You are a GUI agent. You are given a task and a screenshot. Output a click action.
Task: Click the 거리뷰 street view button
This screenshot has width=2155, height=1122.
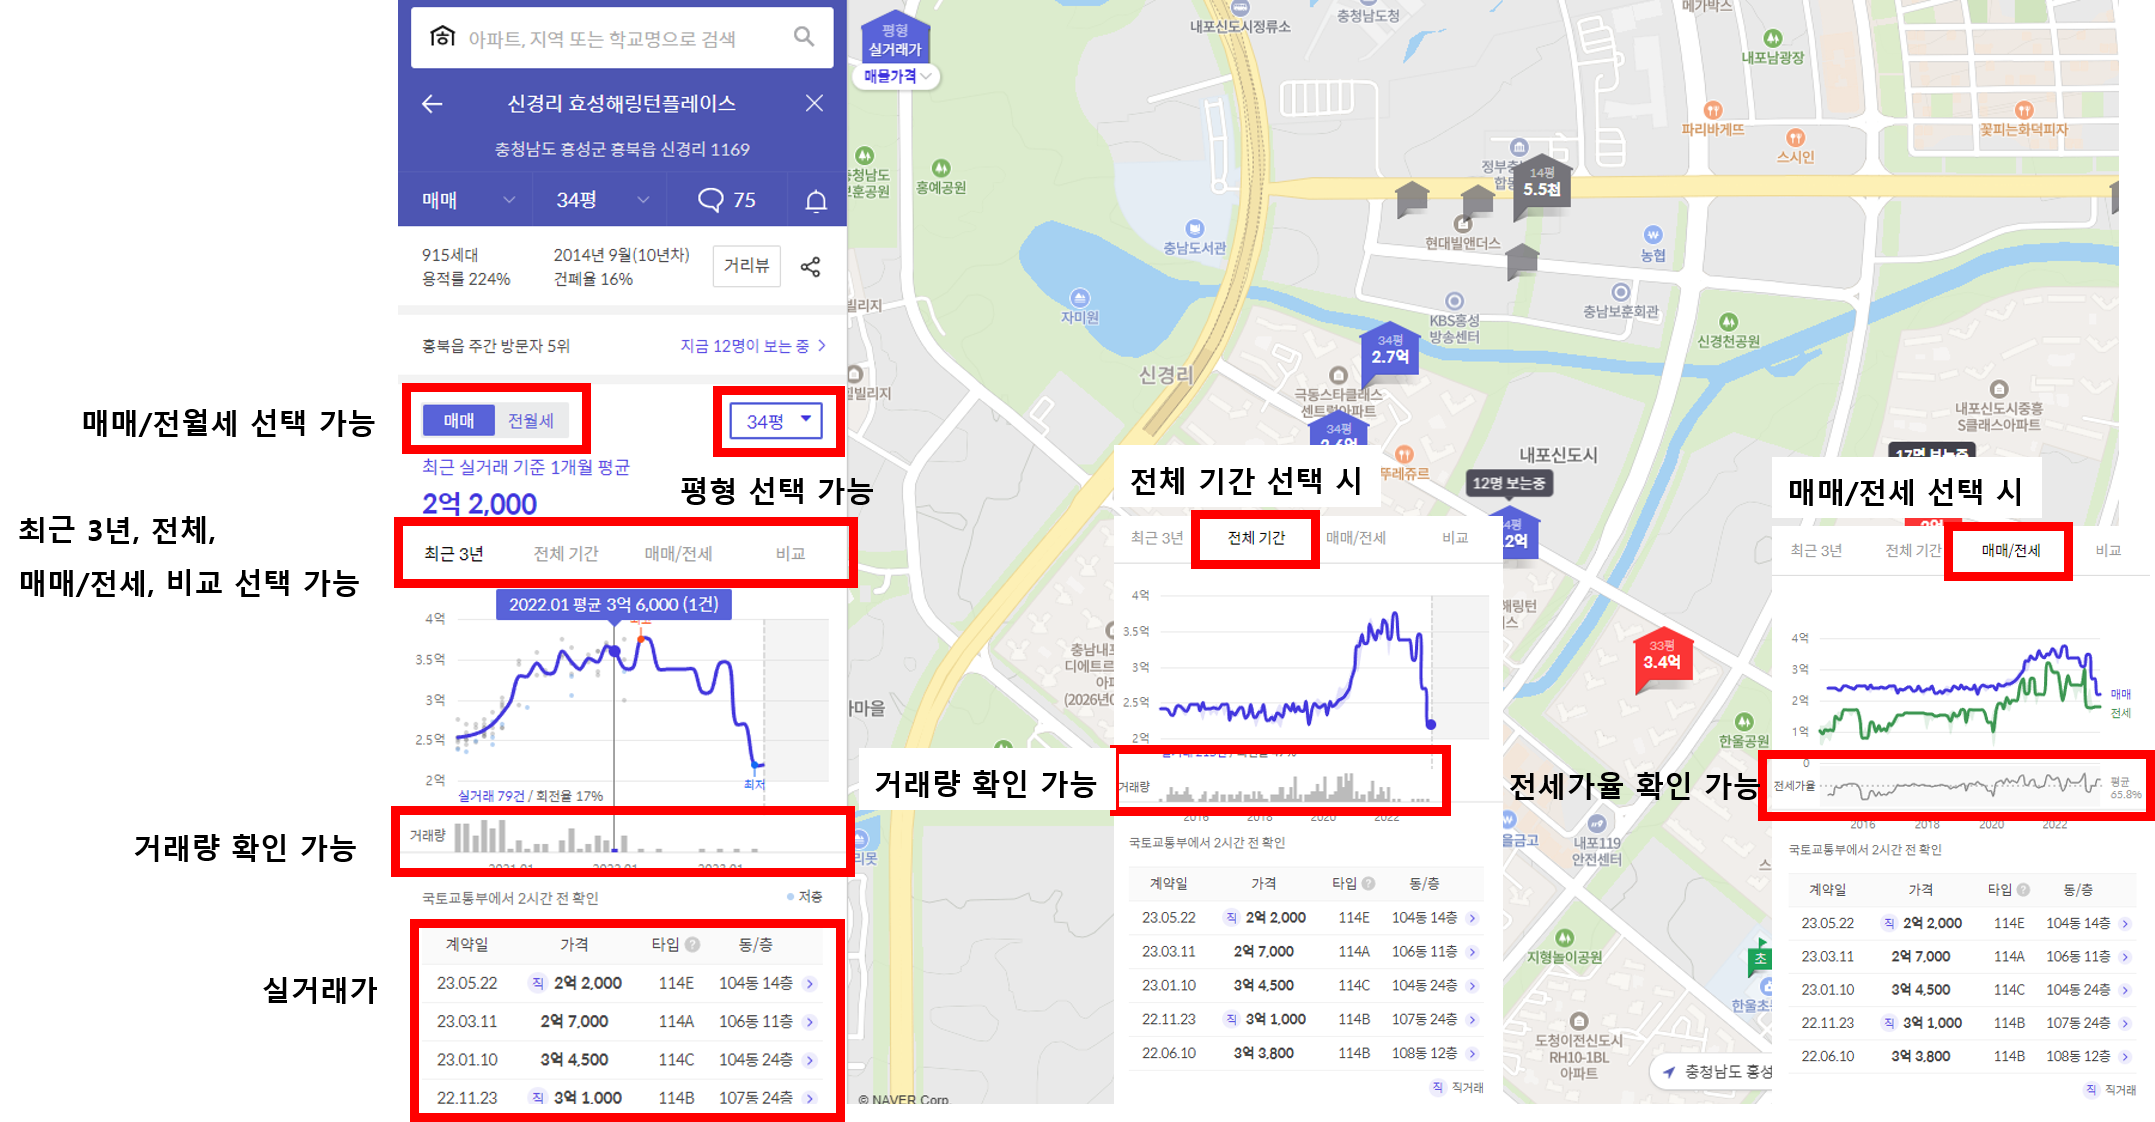746,266
